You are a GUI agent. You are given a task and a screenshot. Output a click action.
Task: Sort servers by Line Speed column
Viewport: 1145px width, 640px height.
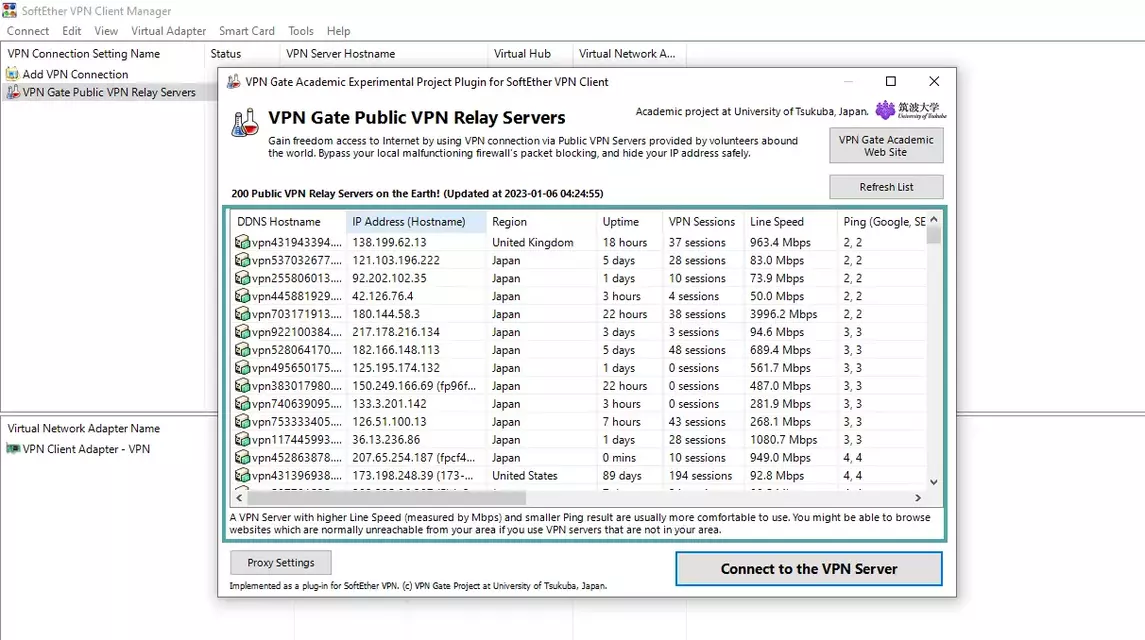pos(790,221)
